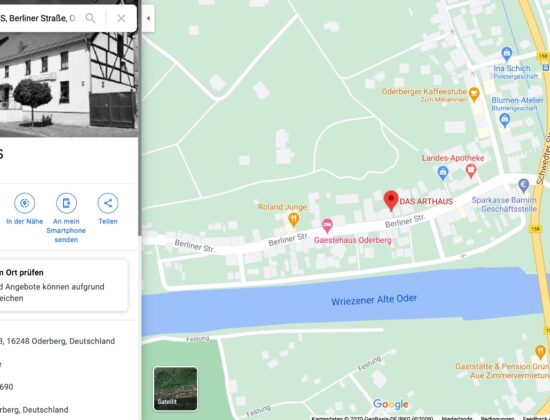Click the Gaststätte & Pension Grüne Aue marker

coord(540,351)
